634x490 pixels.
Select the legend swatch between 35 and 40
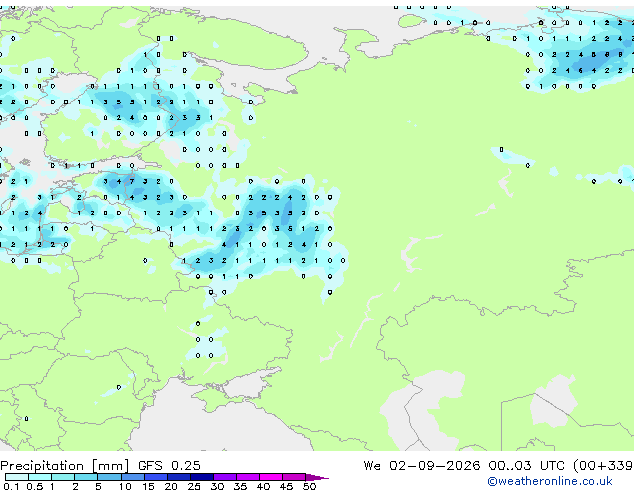(248, 477)
